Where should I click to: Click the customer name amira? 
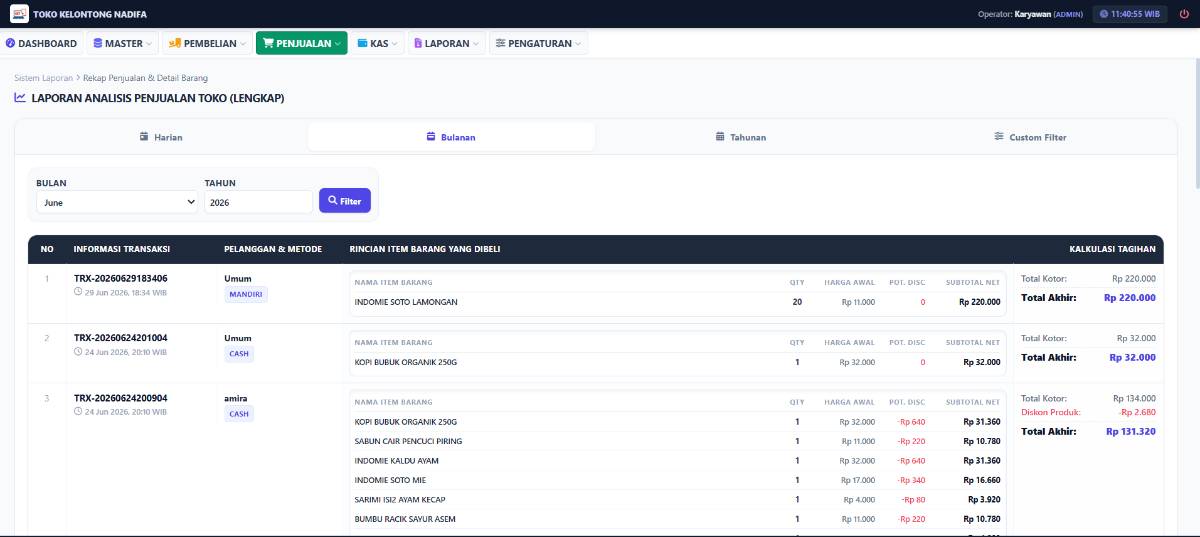pyautogui.click(x=235, y=398)
